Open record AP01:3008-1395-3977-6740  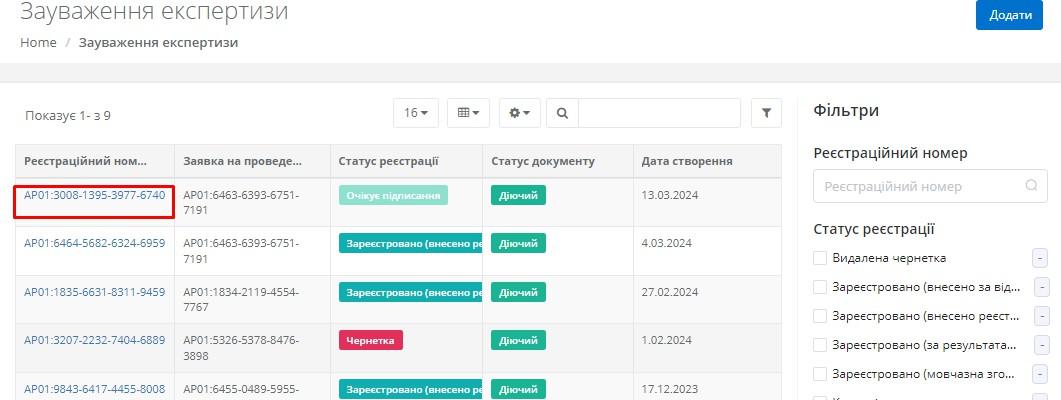pyautogui.click(x=94, y=195)
